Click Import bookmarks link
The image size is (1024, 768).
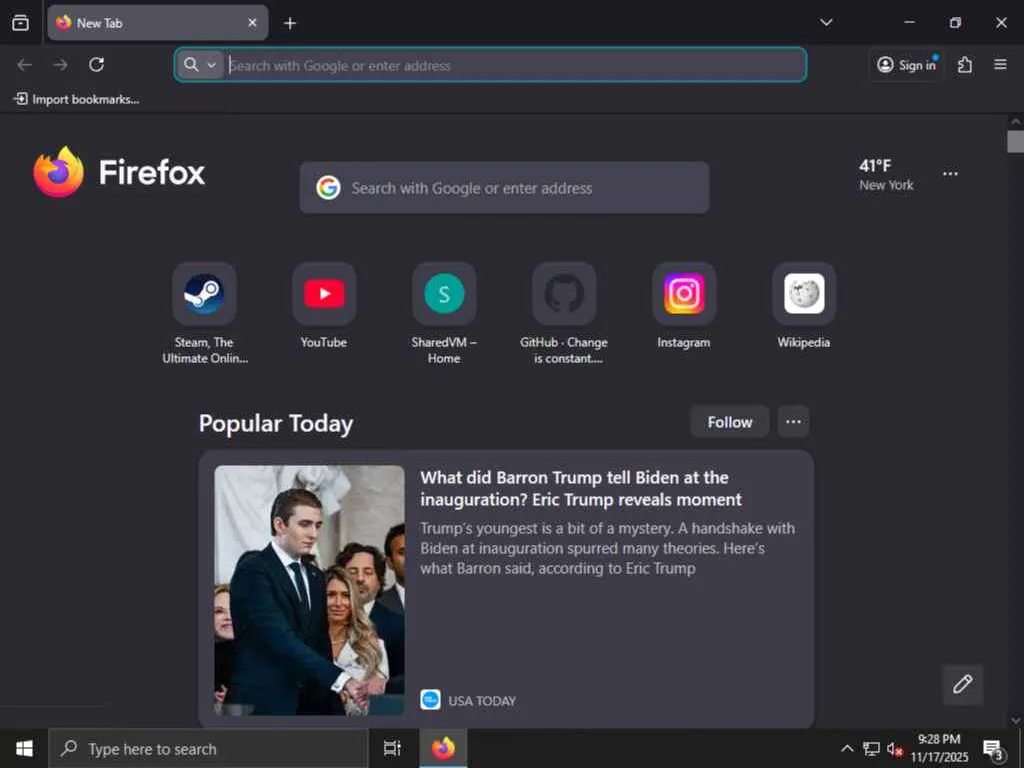[x=76, y=99]
